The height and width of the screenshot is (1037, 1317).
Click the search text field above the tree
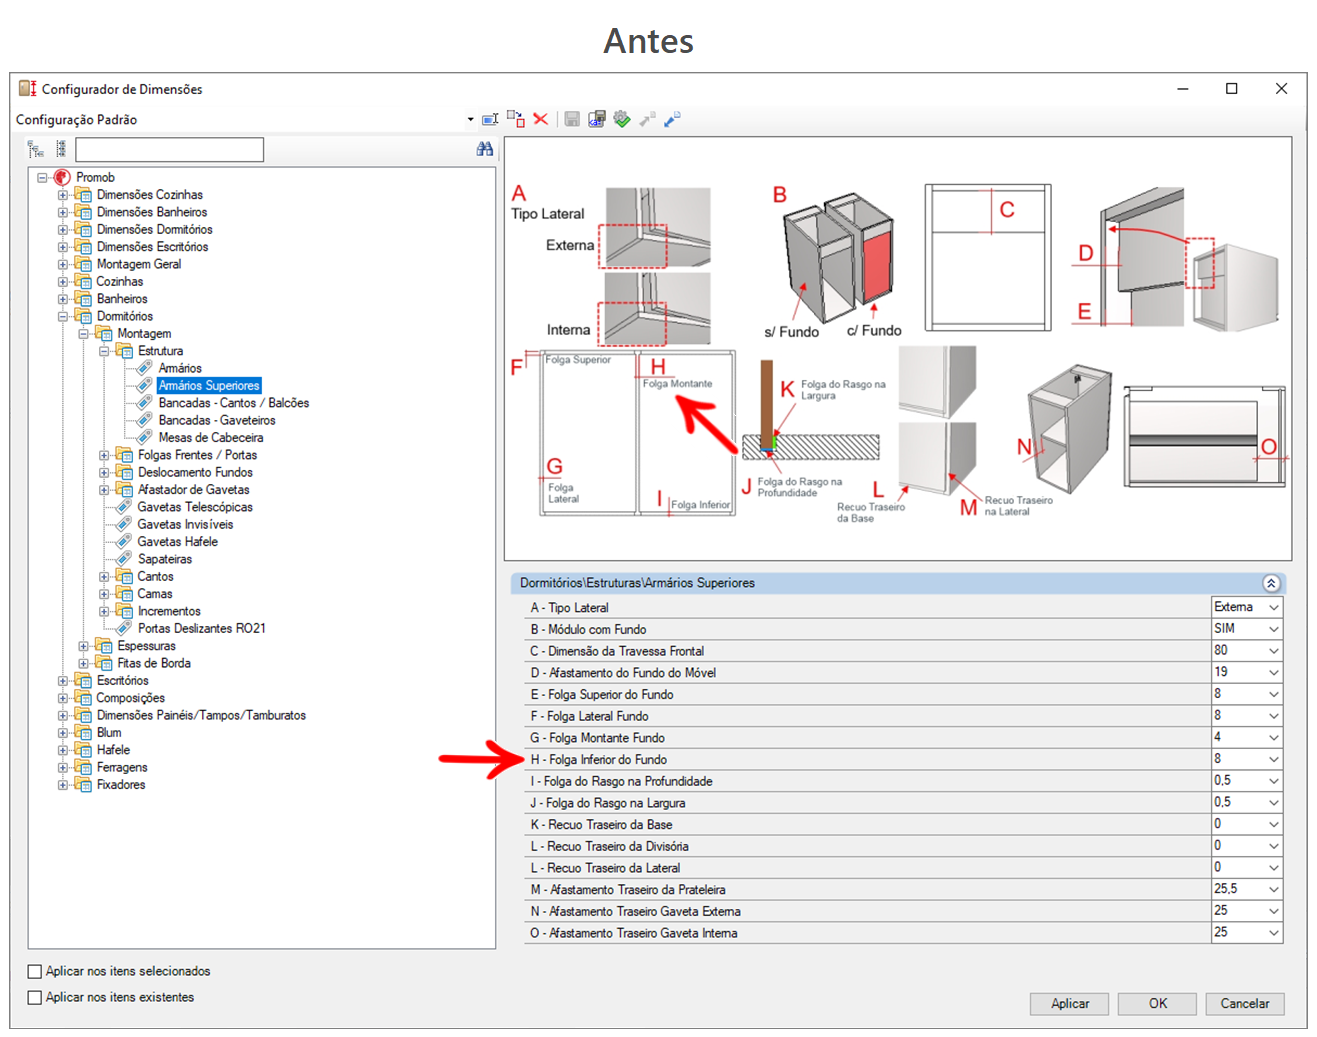pyautogui.click(x=170, y=150)
